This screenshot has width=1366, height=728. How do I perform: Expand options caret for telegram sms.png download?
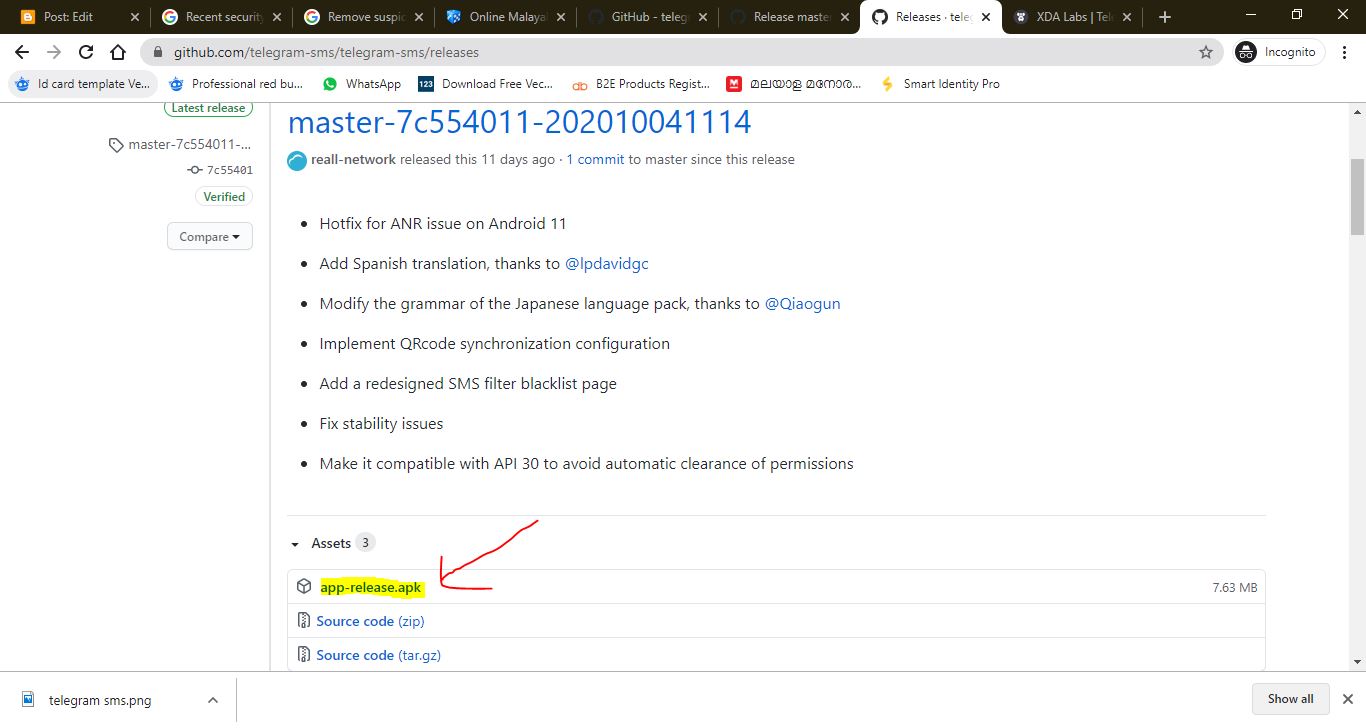coord(212,700)
